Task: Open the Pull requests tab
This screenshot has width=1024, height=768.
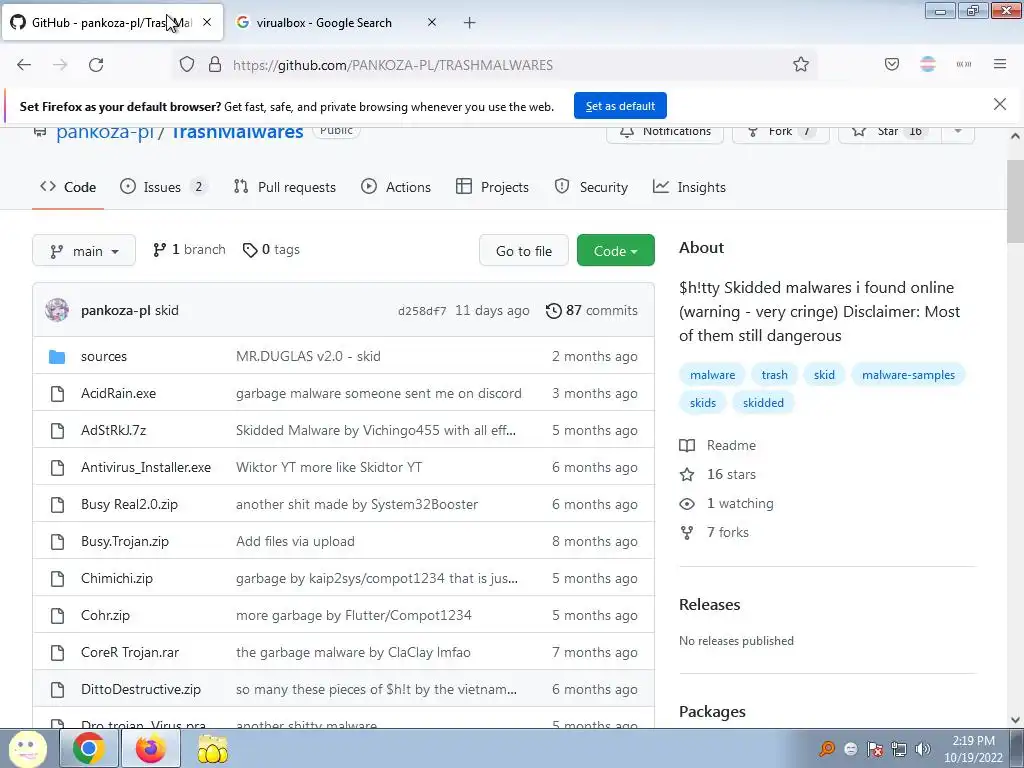Action: [285, 187]
